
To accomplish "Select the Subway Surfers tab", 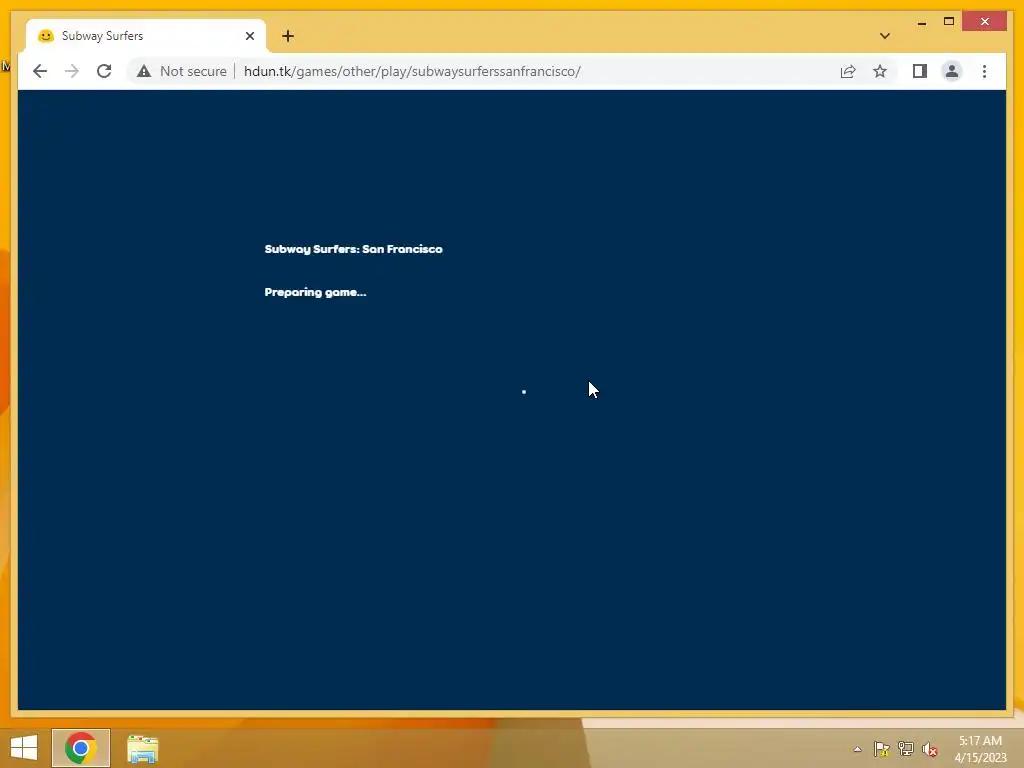I will pos(146,36).
